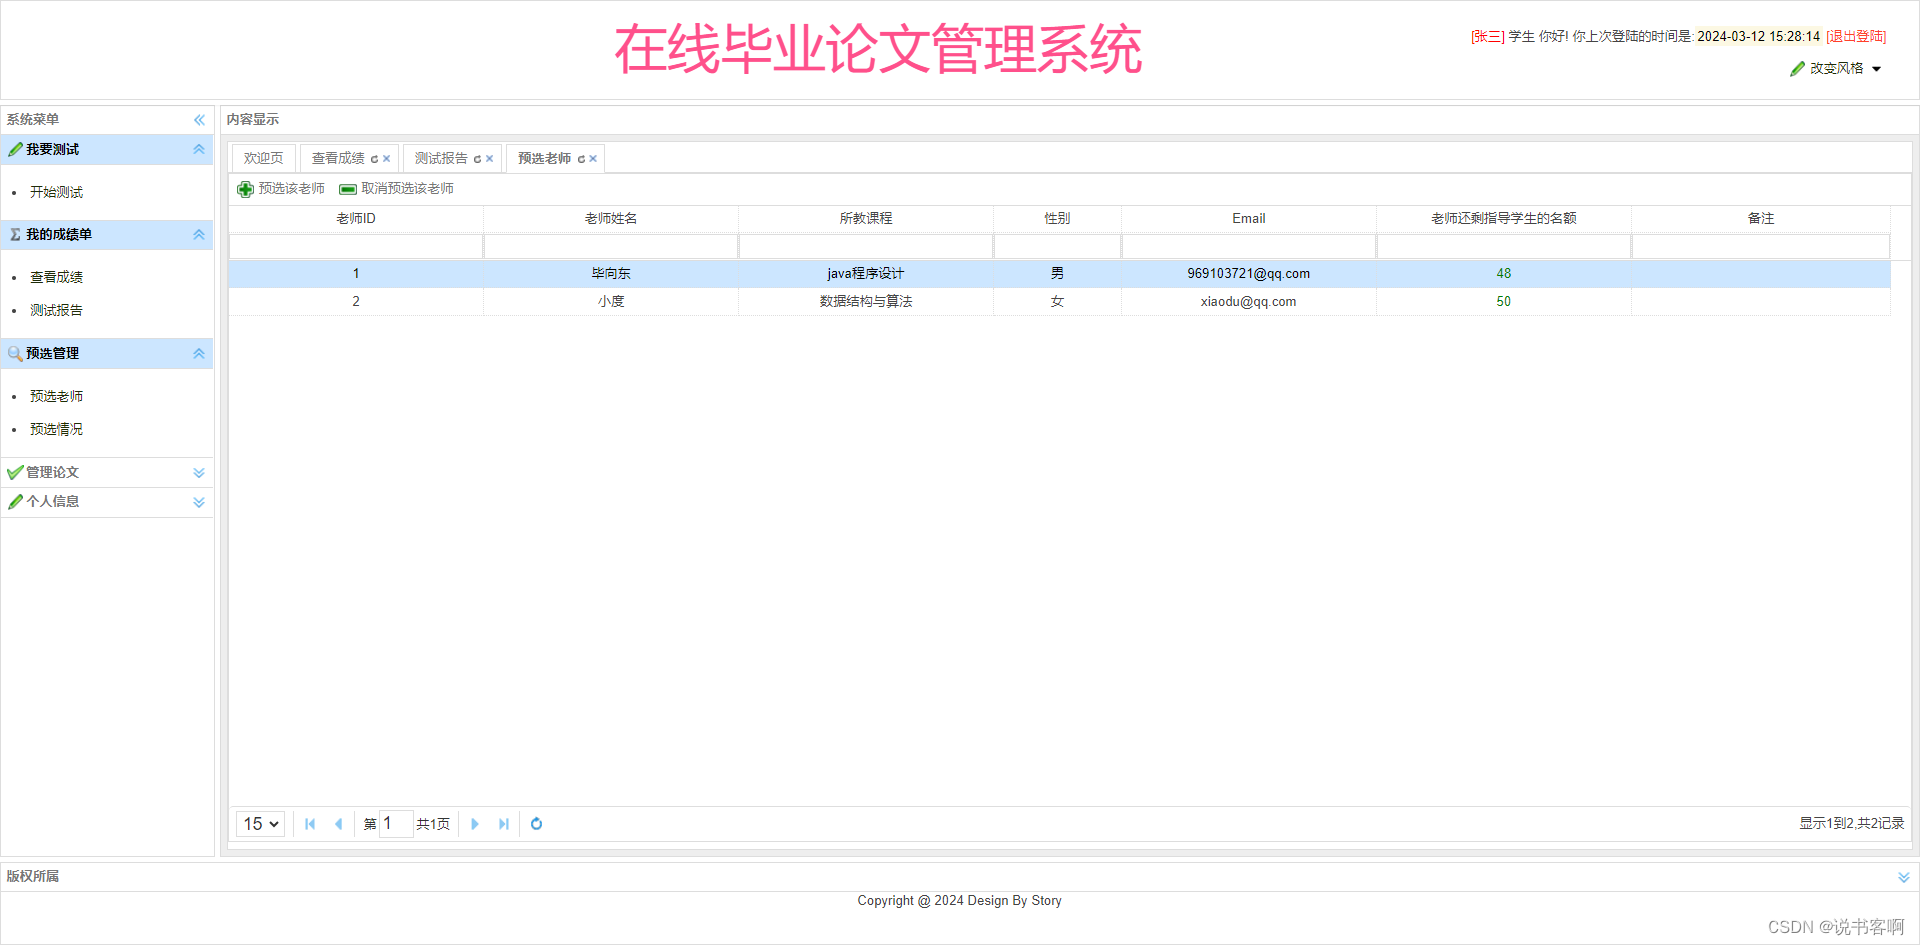This screenshot has height=945, width=1920.
Task: Select the row for teacher 毕向东
Action: click(1060, 274)
